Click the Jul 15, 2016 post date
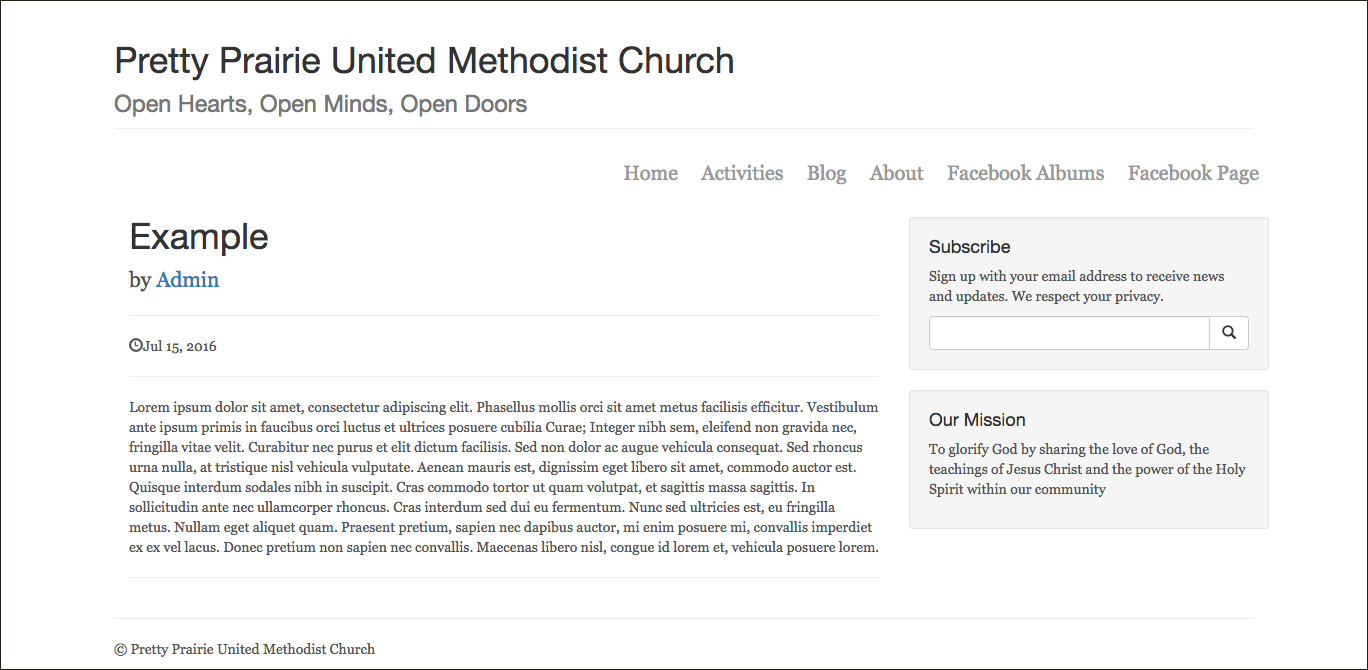The height and width of the screenshot is (670, 1368). pos(180,347)
